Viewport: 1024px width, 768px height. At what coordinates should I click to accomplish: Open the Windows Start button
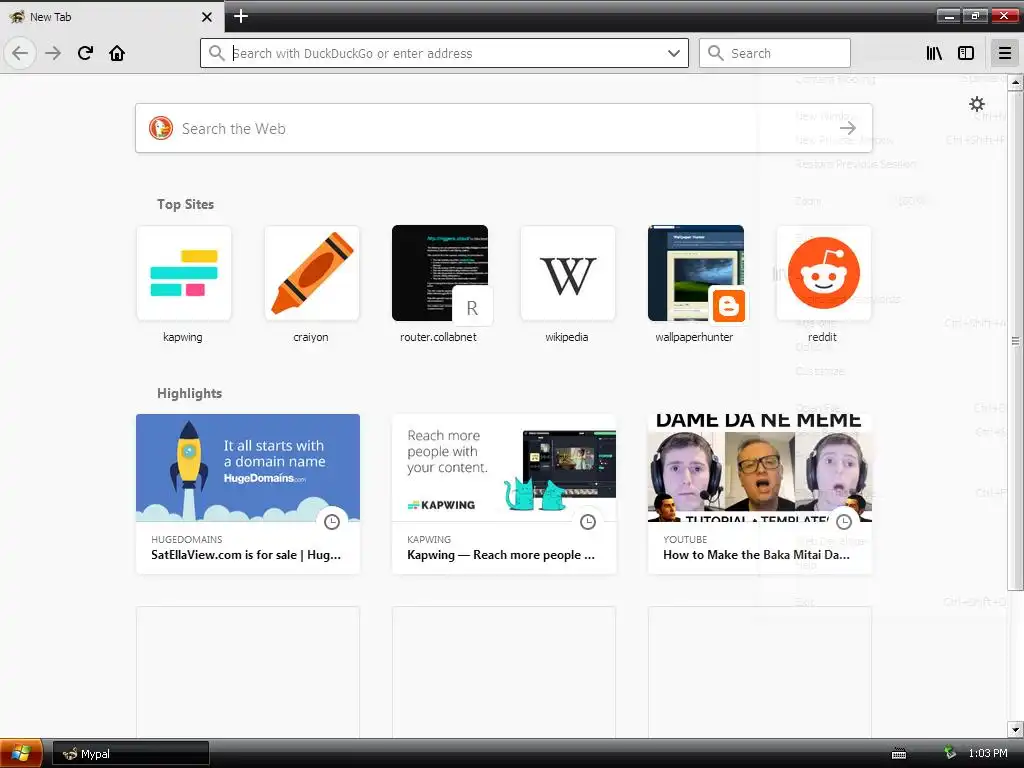pos(21,753)
